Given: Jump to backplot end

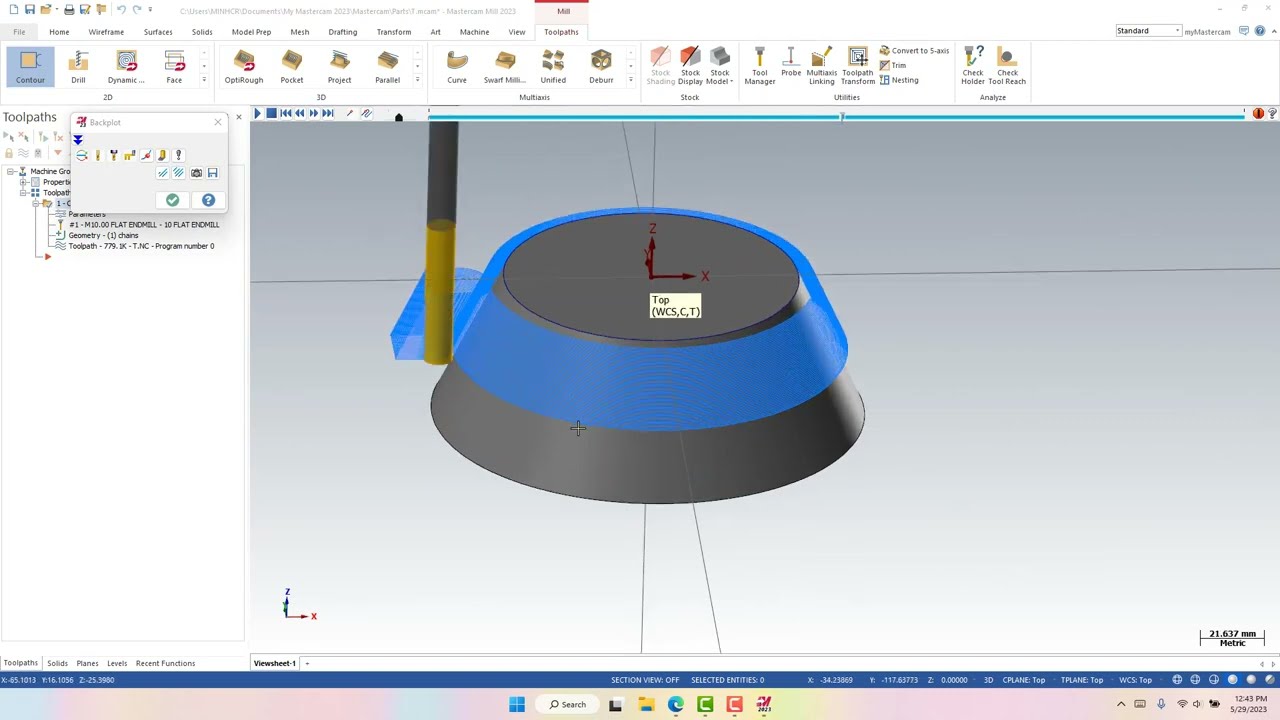Looking at the screenshot, I should [x=327, y=113].
